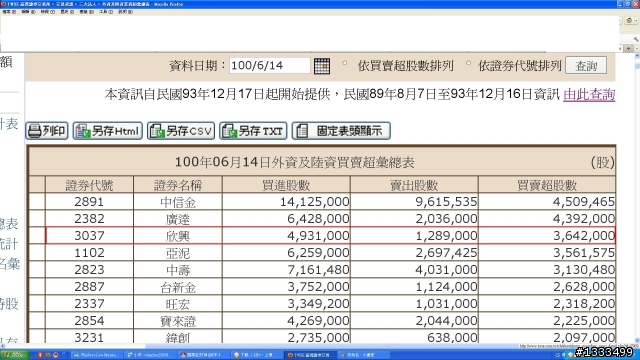Open the Windows Start button
Screen dimensions: 640x360
15,355
